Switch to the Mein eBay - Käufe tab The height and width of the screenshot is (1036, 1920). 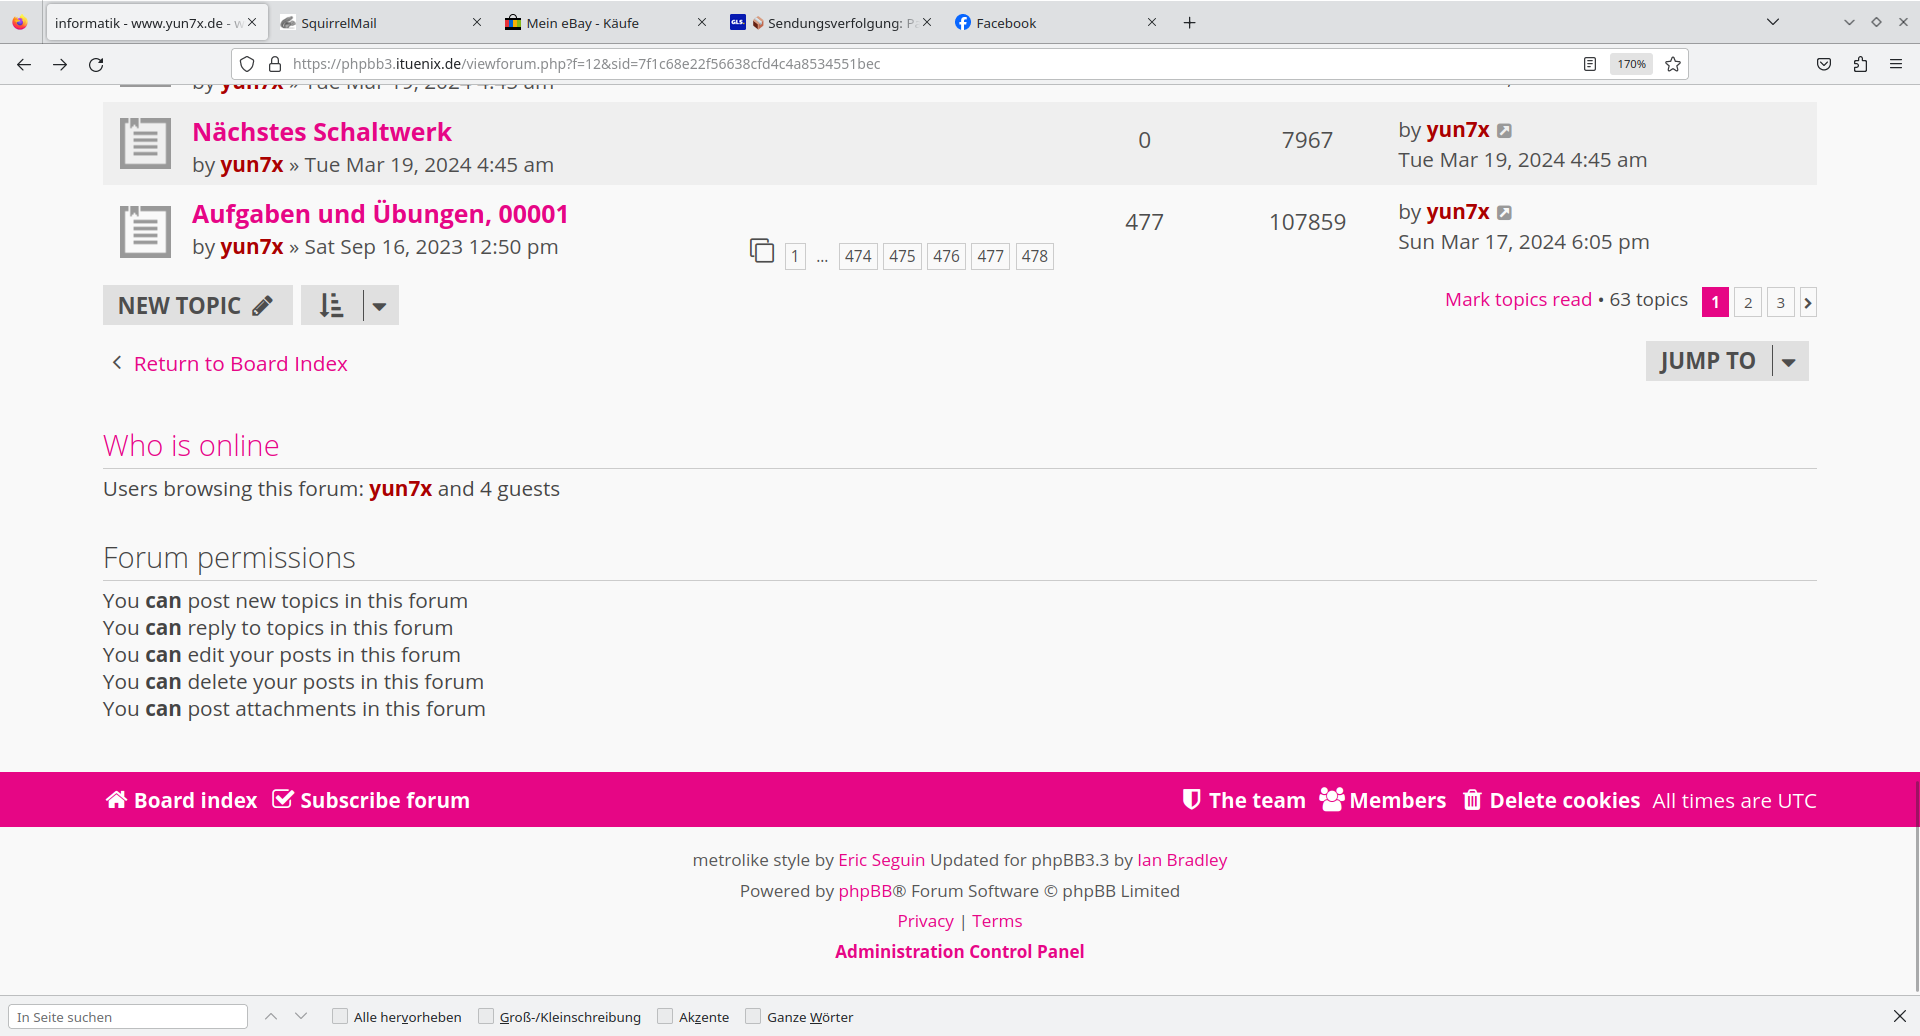click(600, 23)
